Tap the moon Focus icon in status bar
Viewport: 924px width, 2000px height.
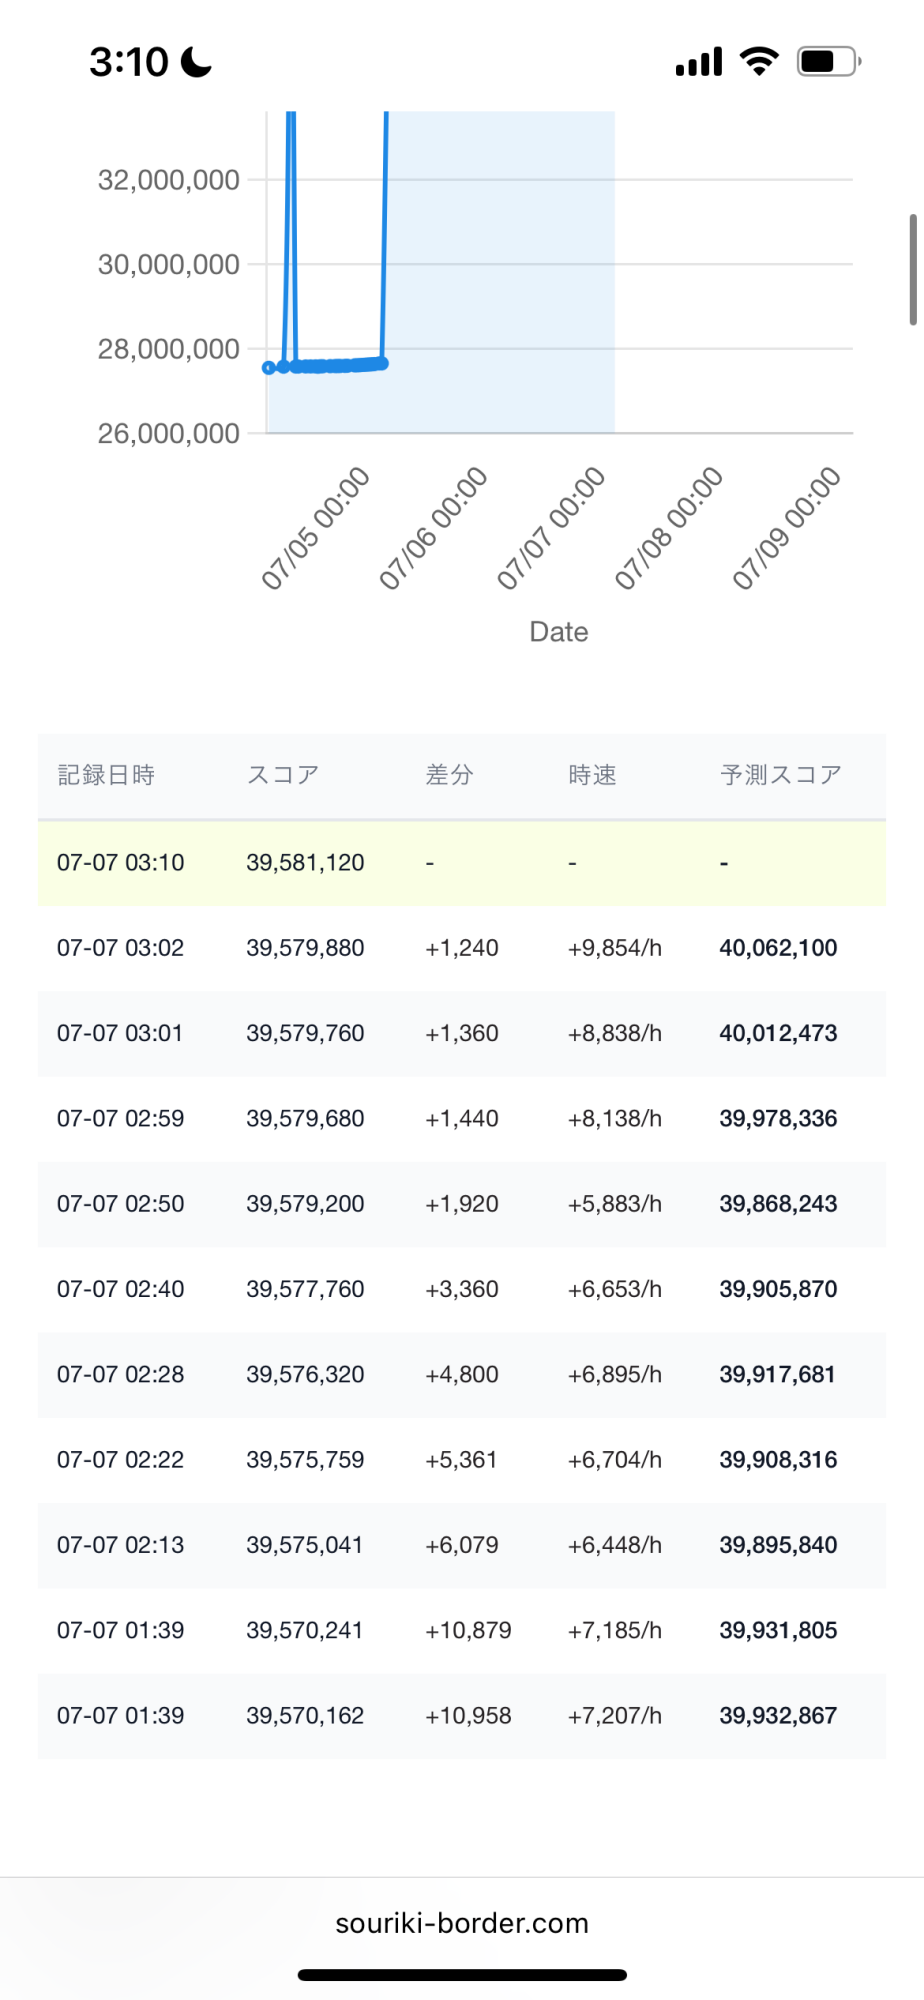[196, 62]
